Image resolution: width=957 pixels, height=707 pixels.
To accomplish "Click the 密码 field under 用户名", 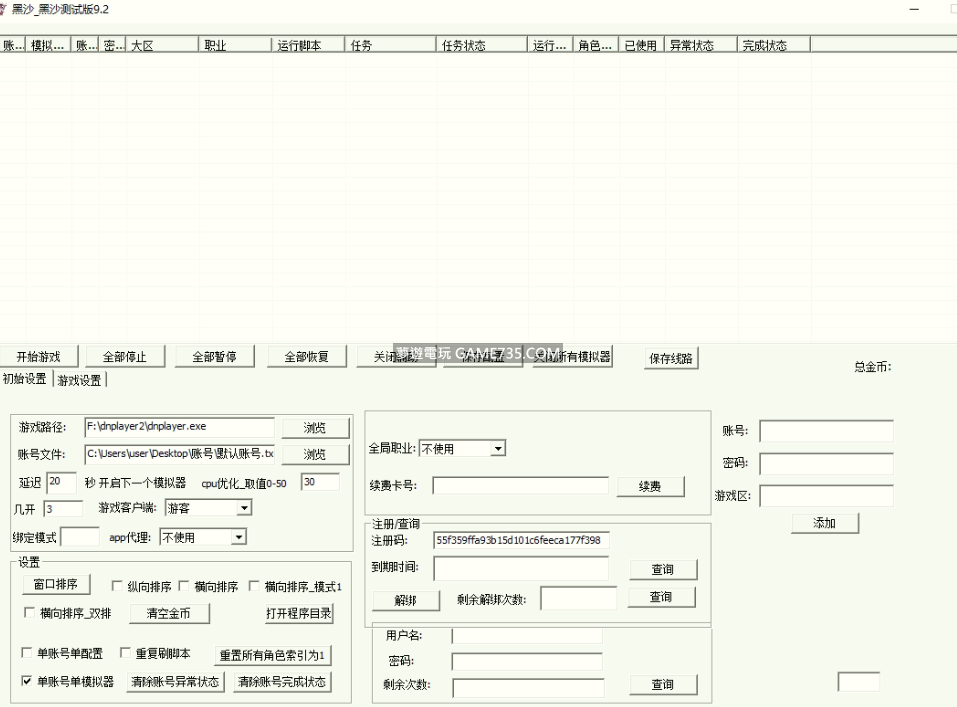I will [527, 661].
